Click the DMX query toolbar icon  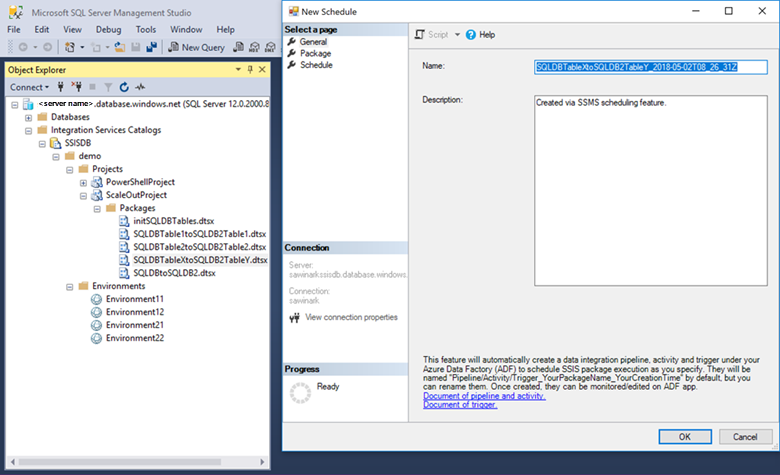(x=270, y=47)
